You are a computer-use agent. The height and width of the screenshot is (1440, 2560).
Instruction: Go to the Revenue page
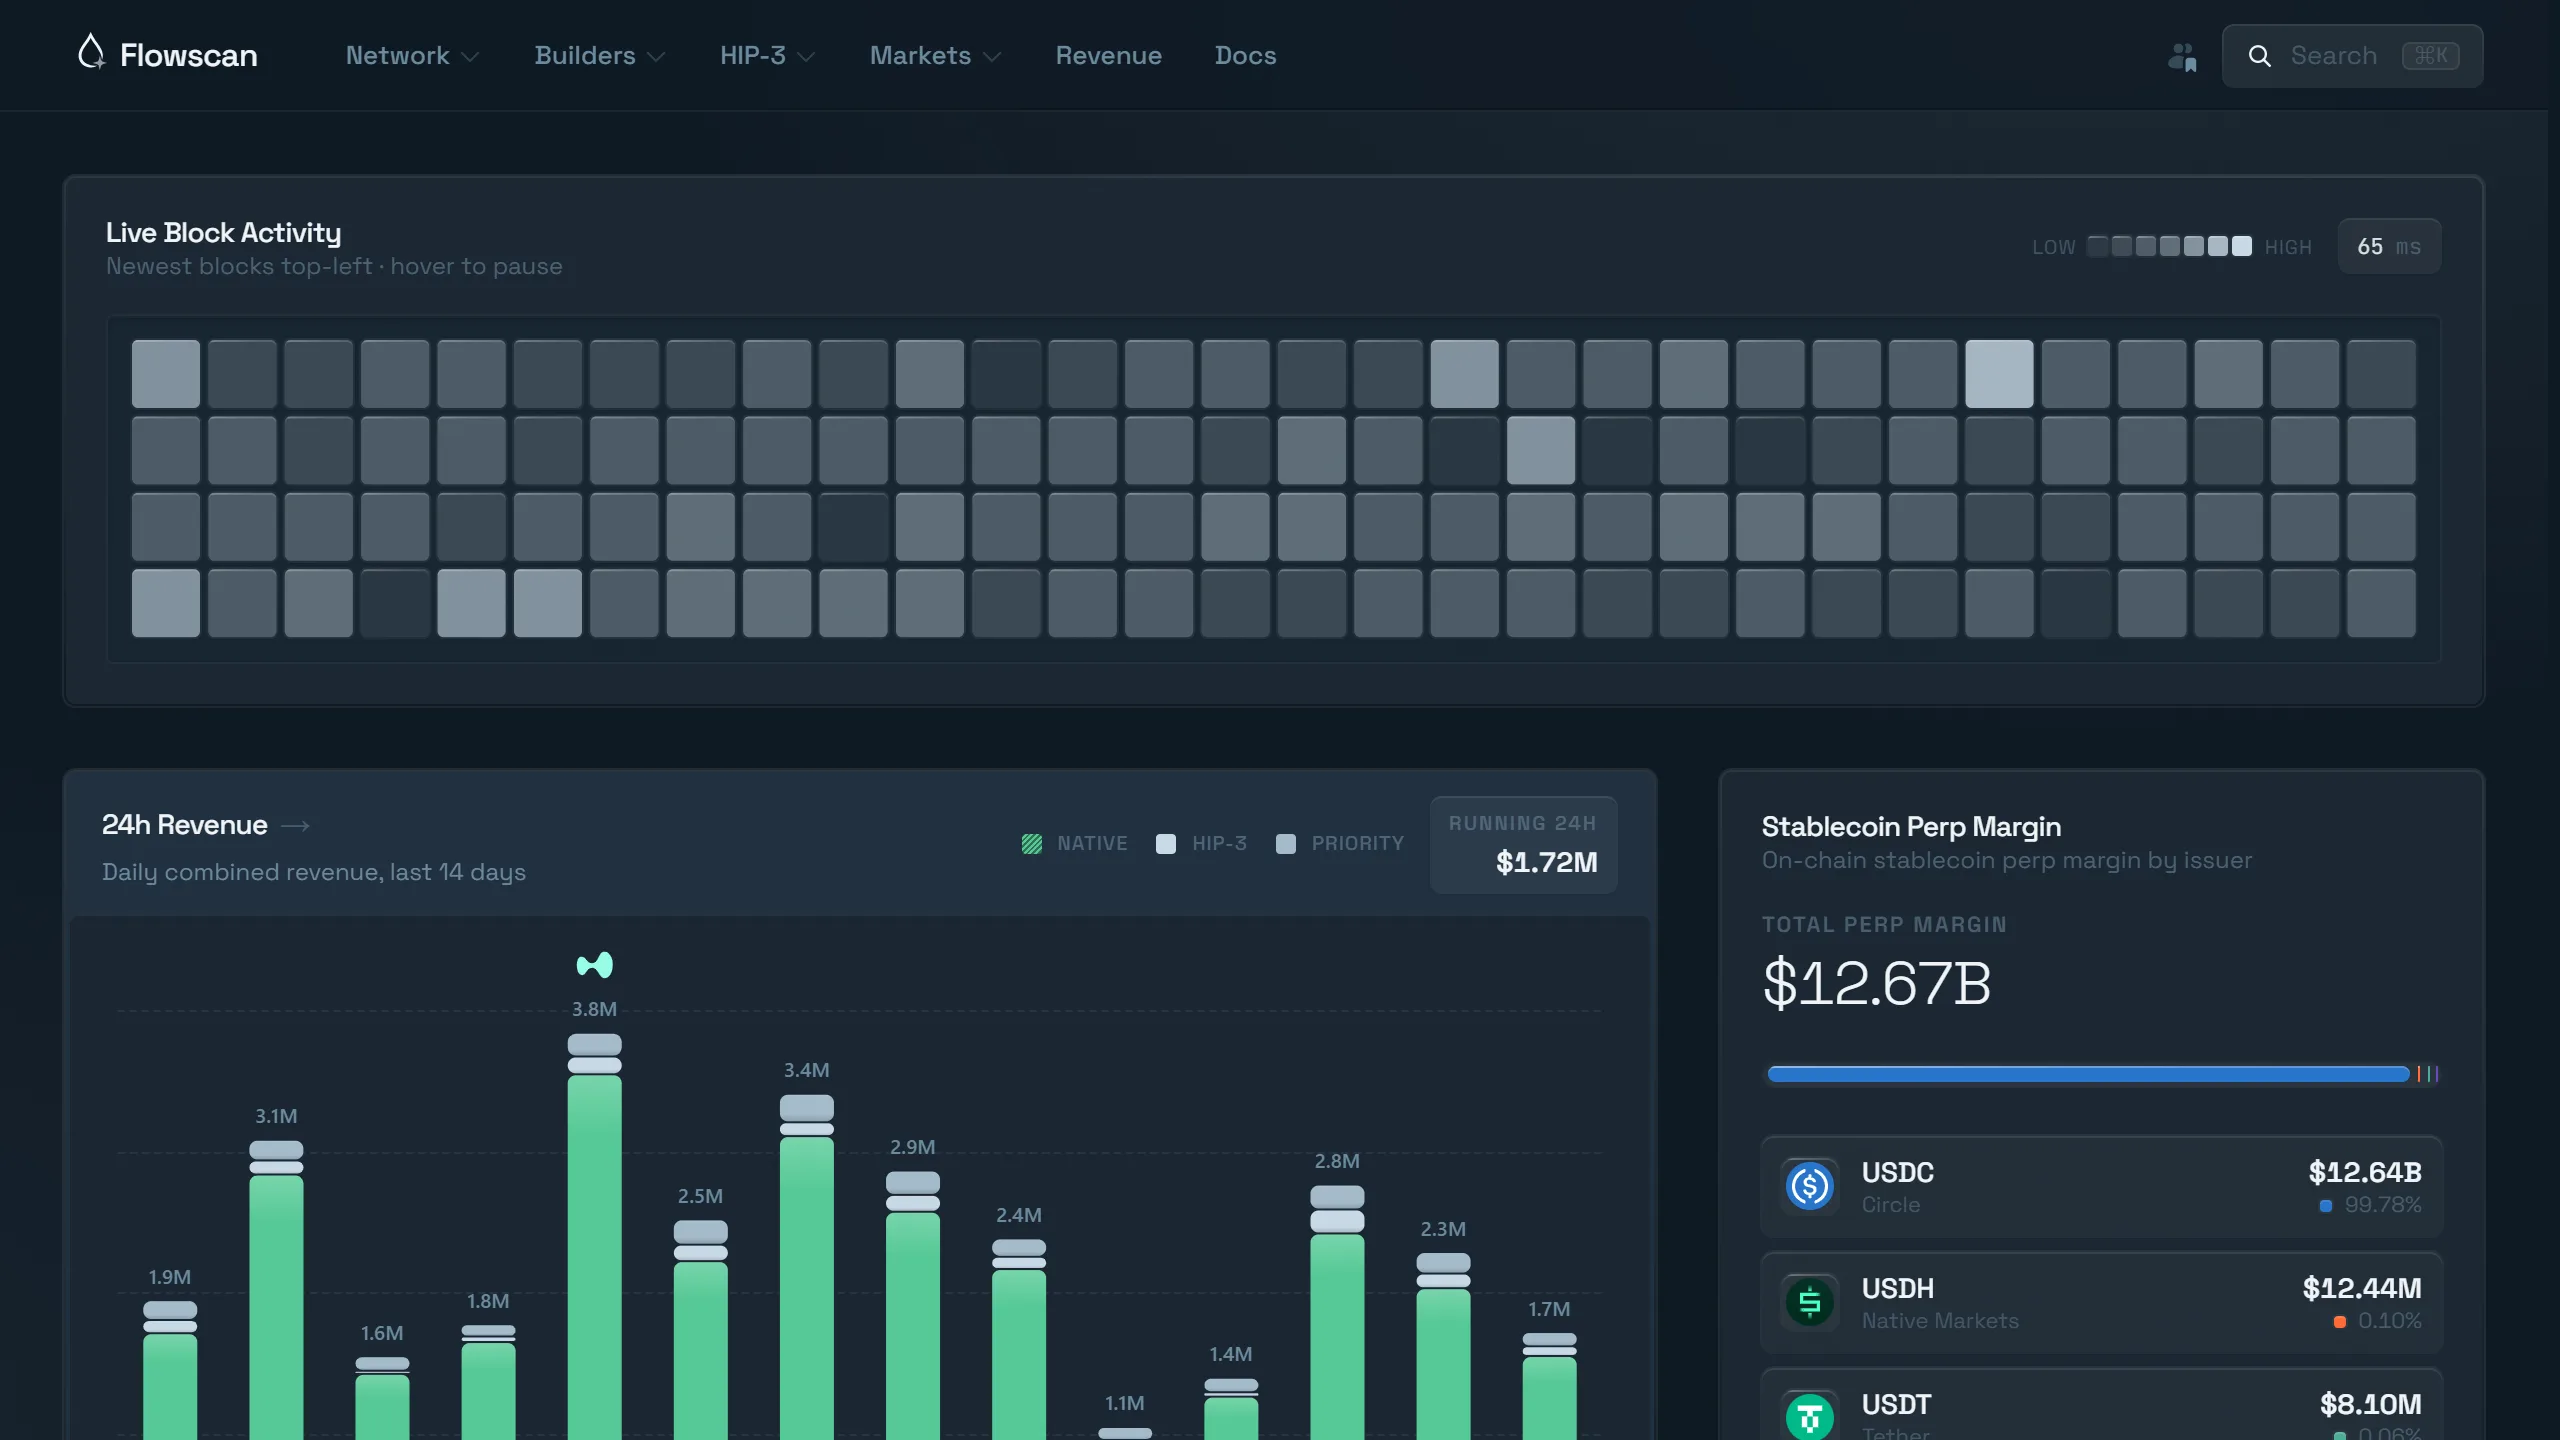pos(1108,56)
